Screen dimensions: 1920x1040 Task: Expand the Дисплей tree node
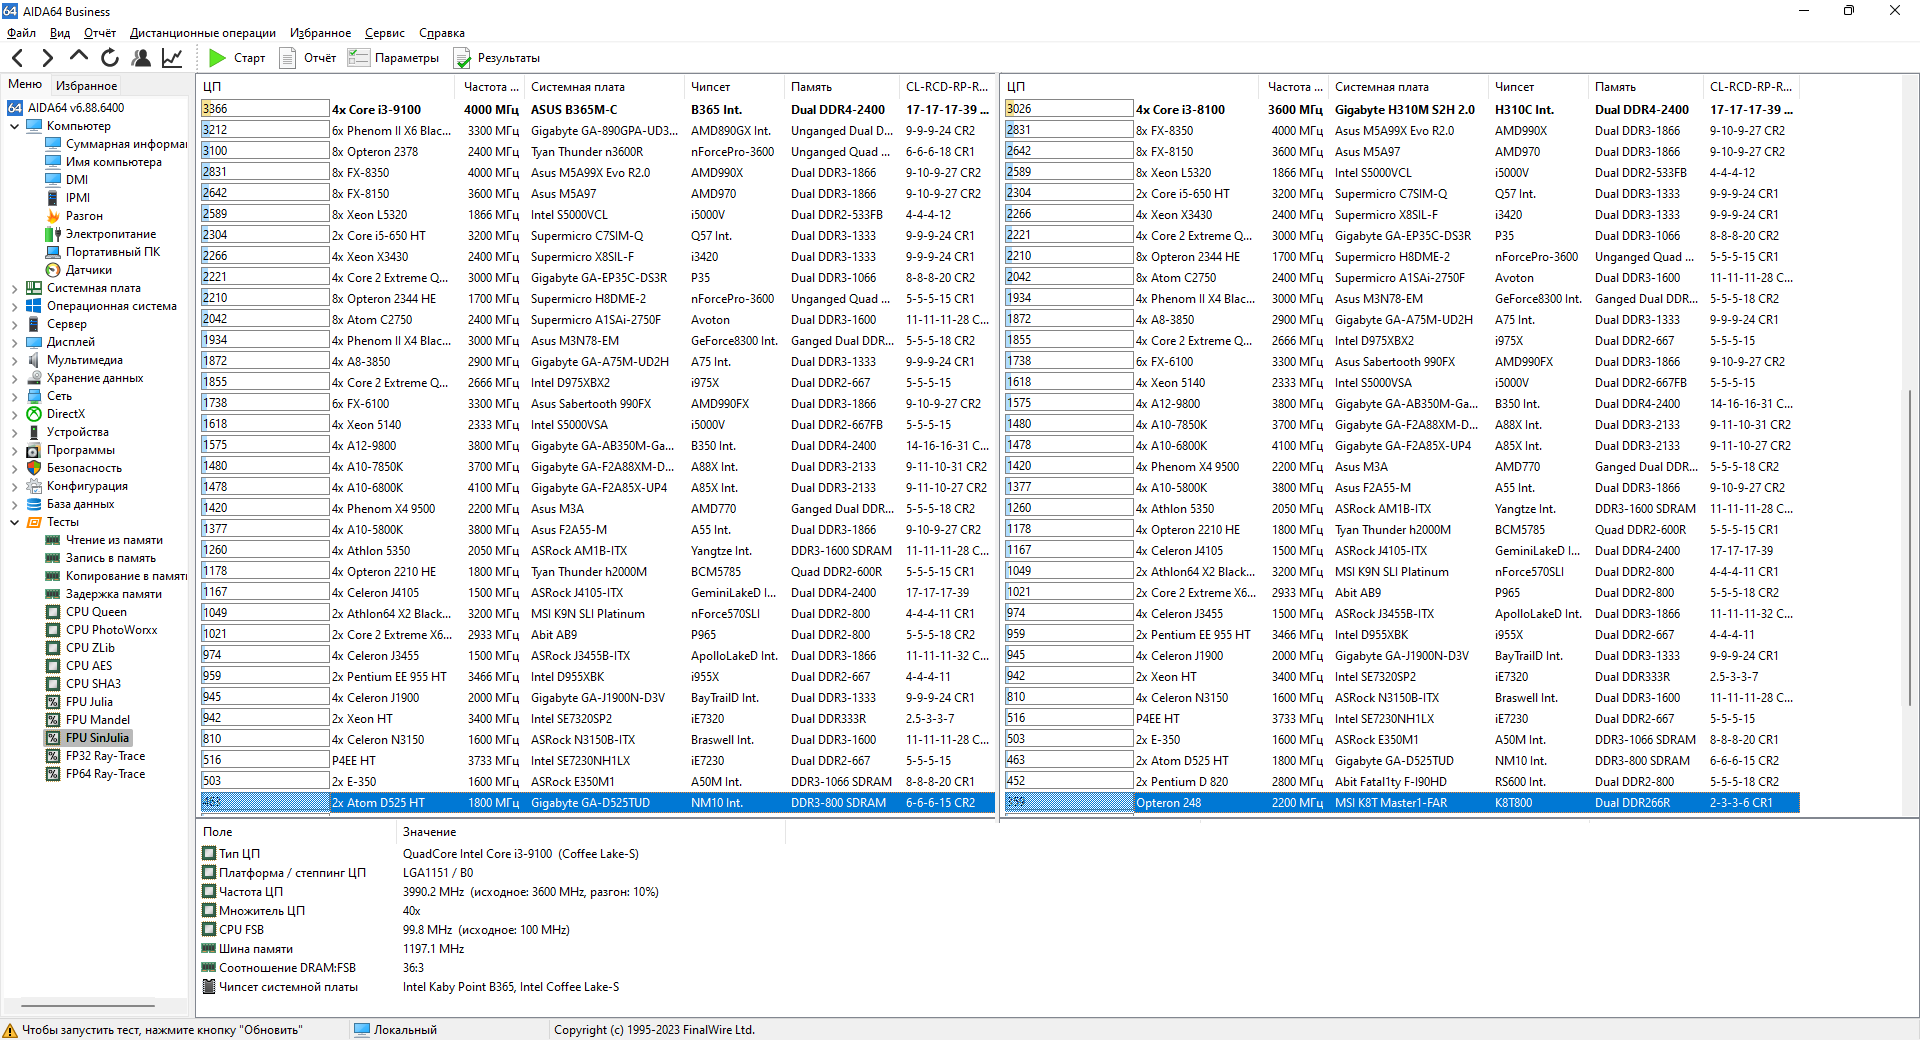pos(14,342)
